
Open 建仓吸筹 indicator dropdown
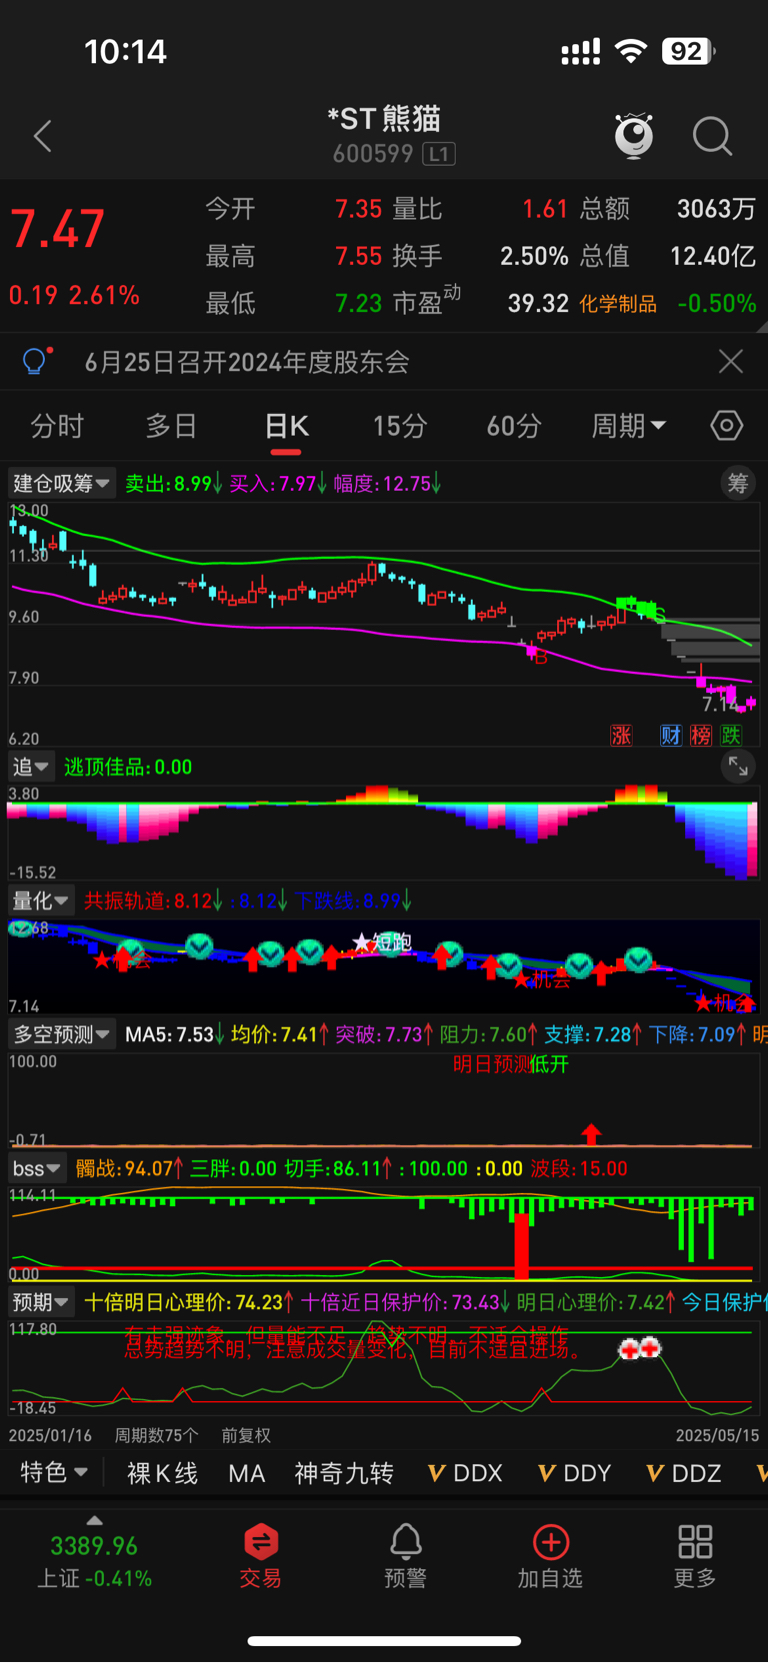coord(61,483)
